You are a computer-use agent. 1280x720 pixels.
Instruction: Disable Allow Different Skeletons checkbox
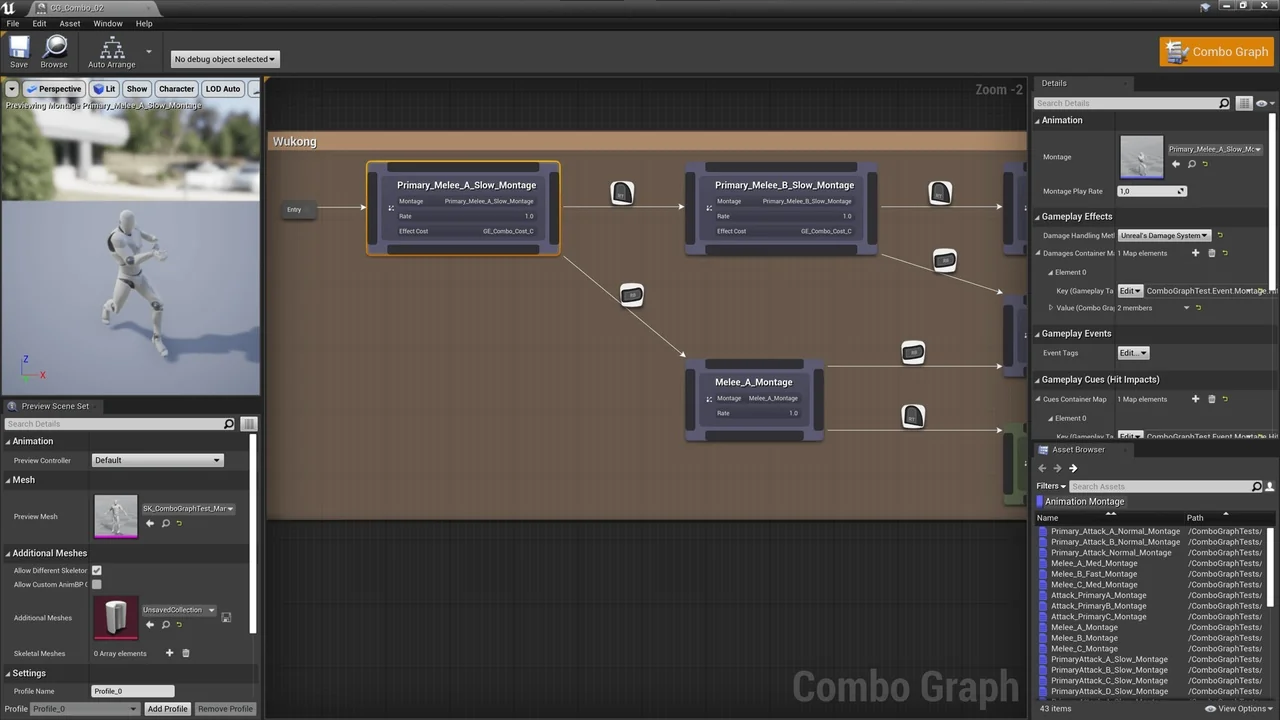coord(96,570)
